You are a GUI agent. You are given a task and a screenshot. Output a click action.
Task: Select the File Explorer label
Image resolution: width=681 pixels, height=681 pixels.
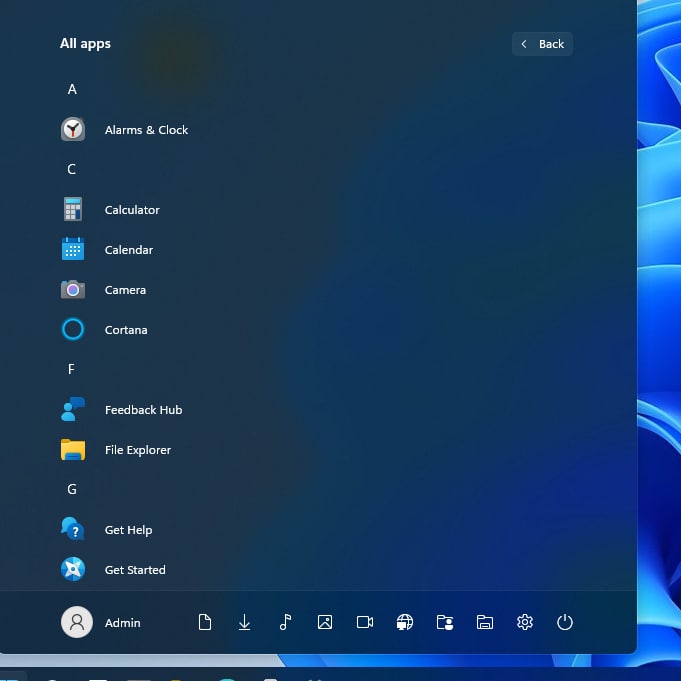tap(138, 450)
